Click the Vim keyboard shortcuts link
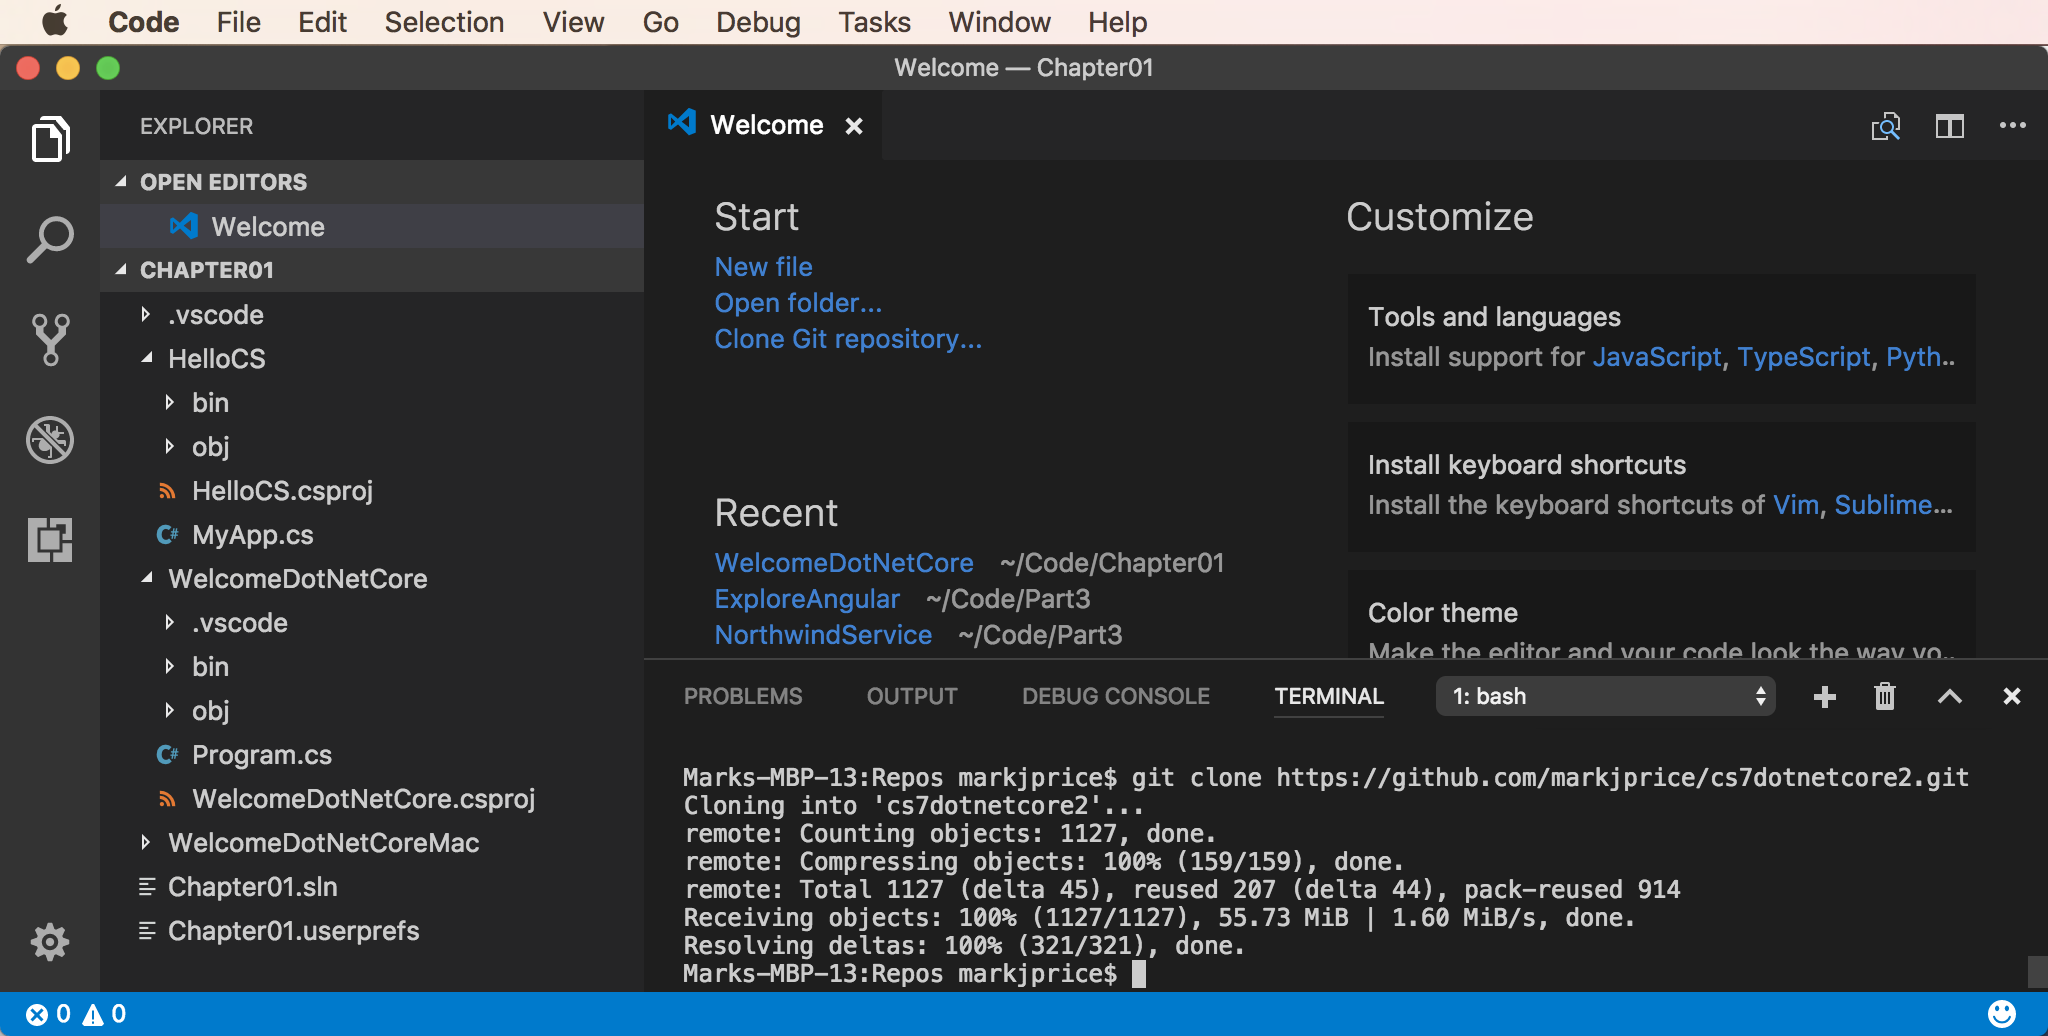The height and width of the screenshot is (1036, 2048). click(x=1796, y=505)
